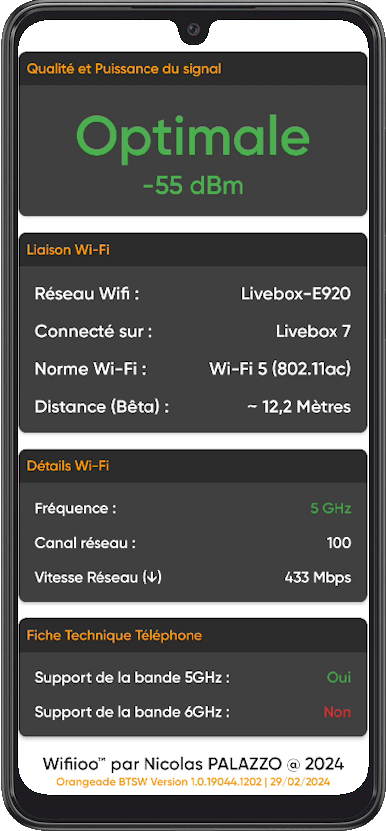Tap the red Non for 6GHz support

point(337,712)
